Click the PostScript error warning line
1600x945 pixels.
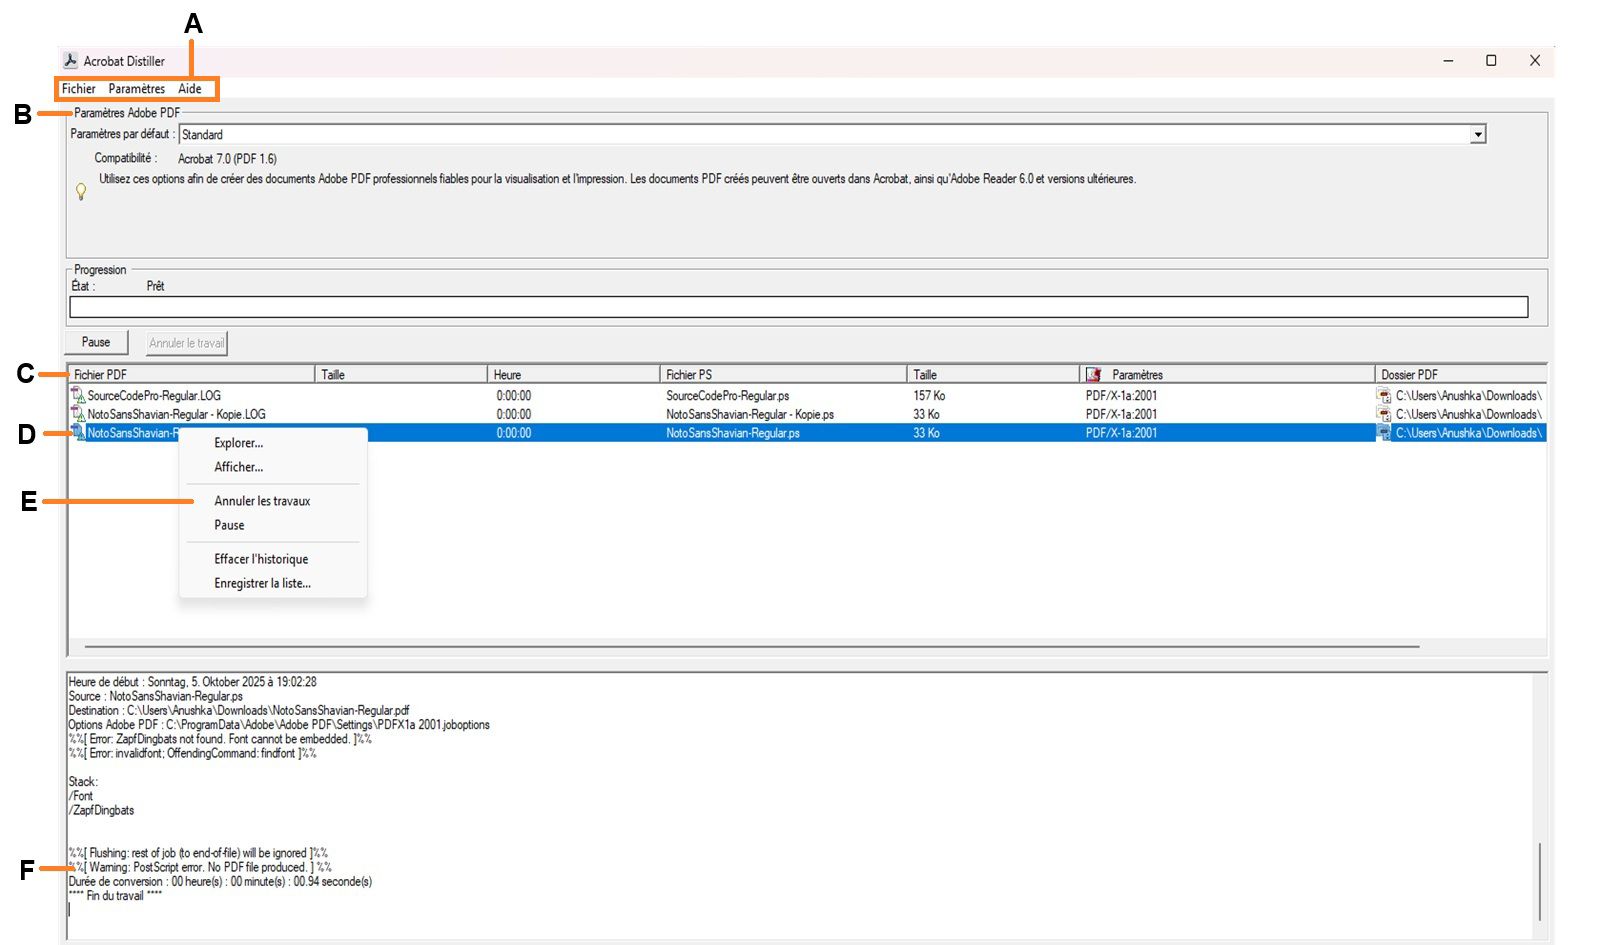pyautogui.click(x=200, y=867)
